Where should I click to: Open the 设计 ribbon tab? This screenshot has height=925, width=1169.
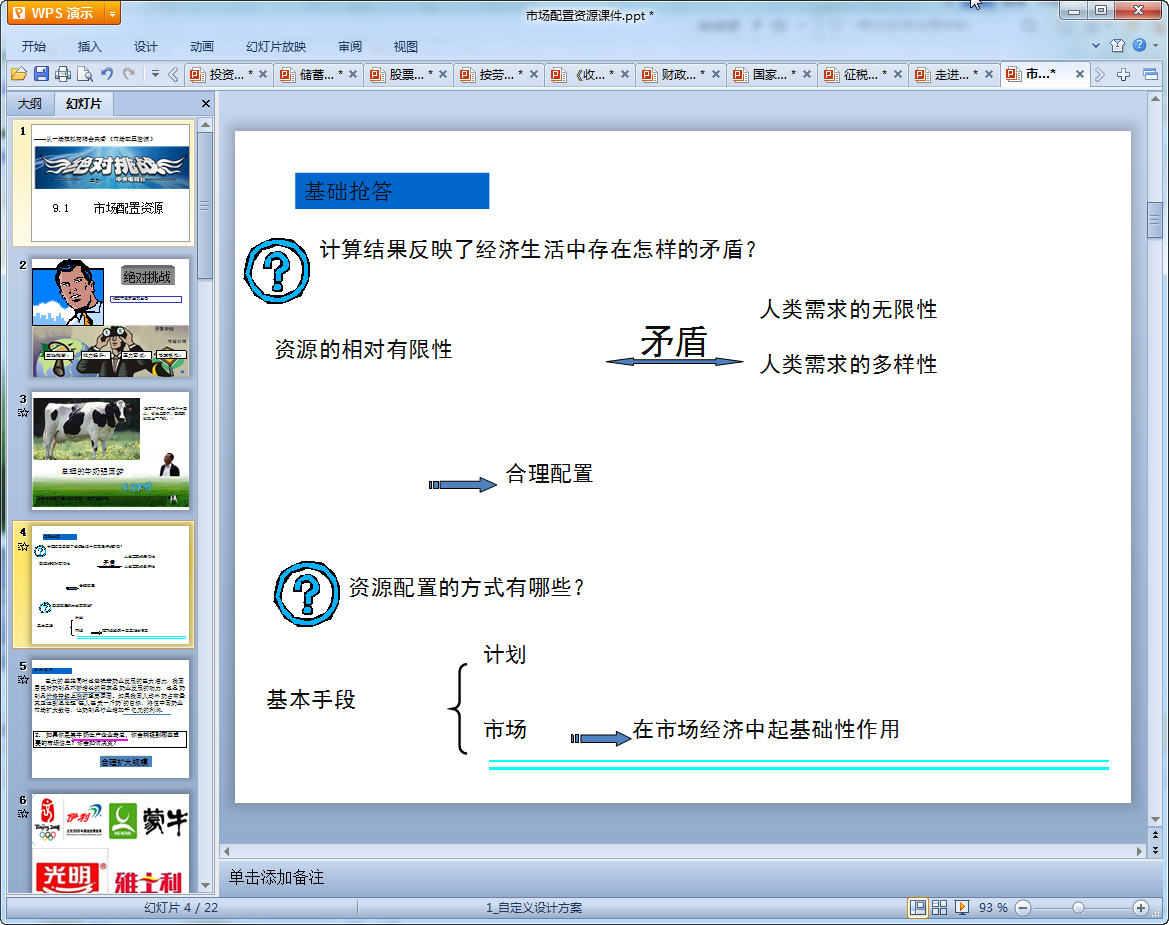click(145, 46)
